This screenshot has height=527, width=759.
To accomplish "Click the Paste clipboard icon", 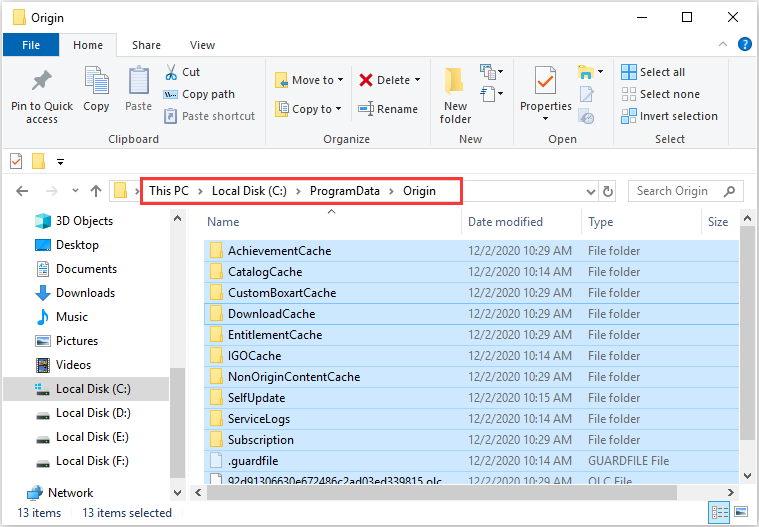I will coord(138,80).
